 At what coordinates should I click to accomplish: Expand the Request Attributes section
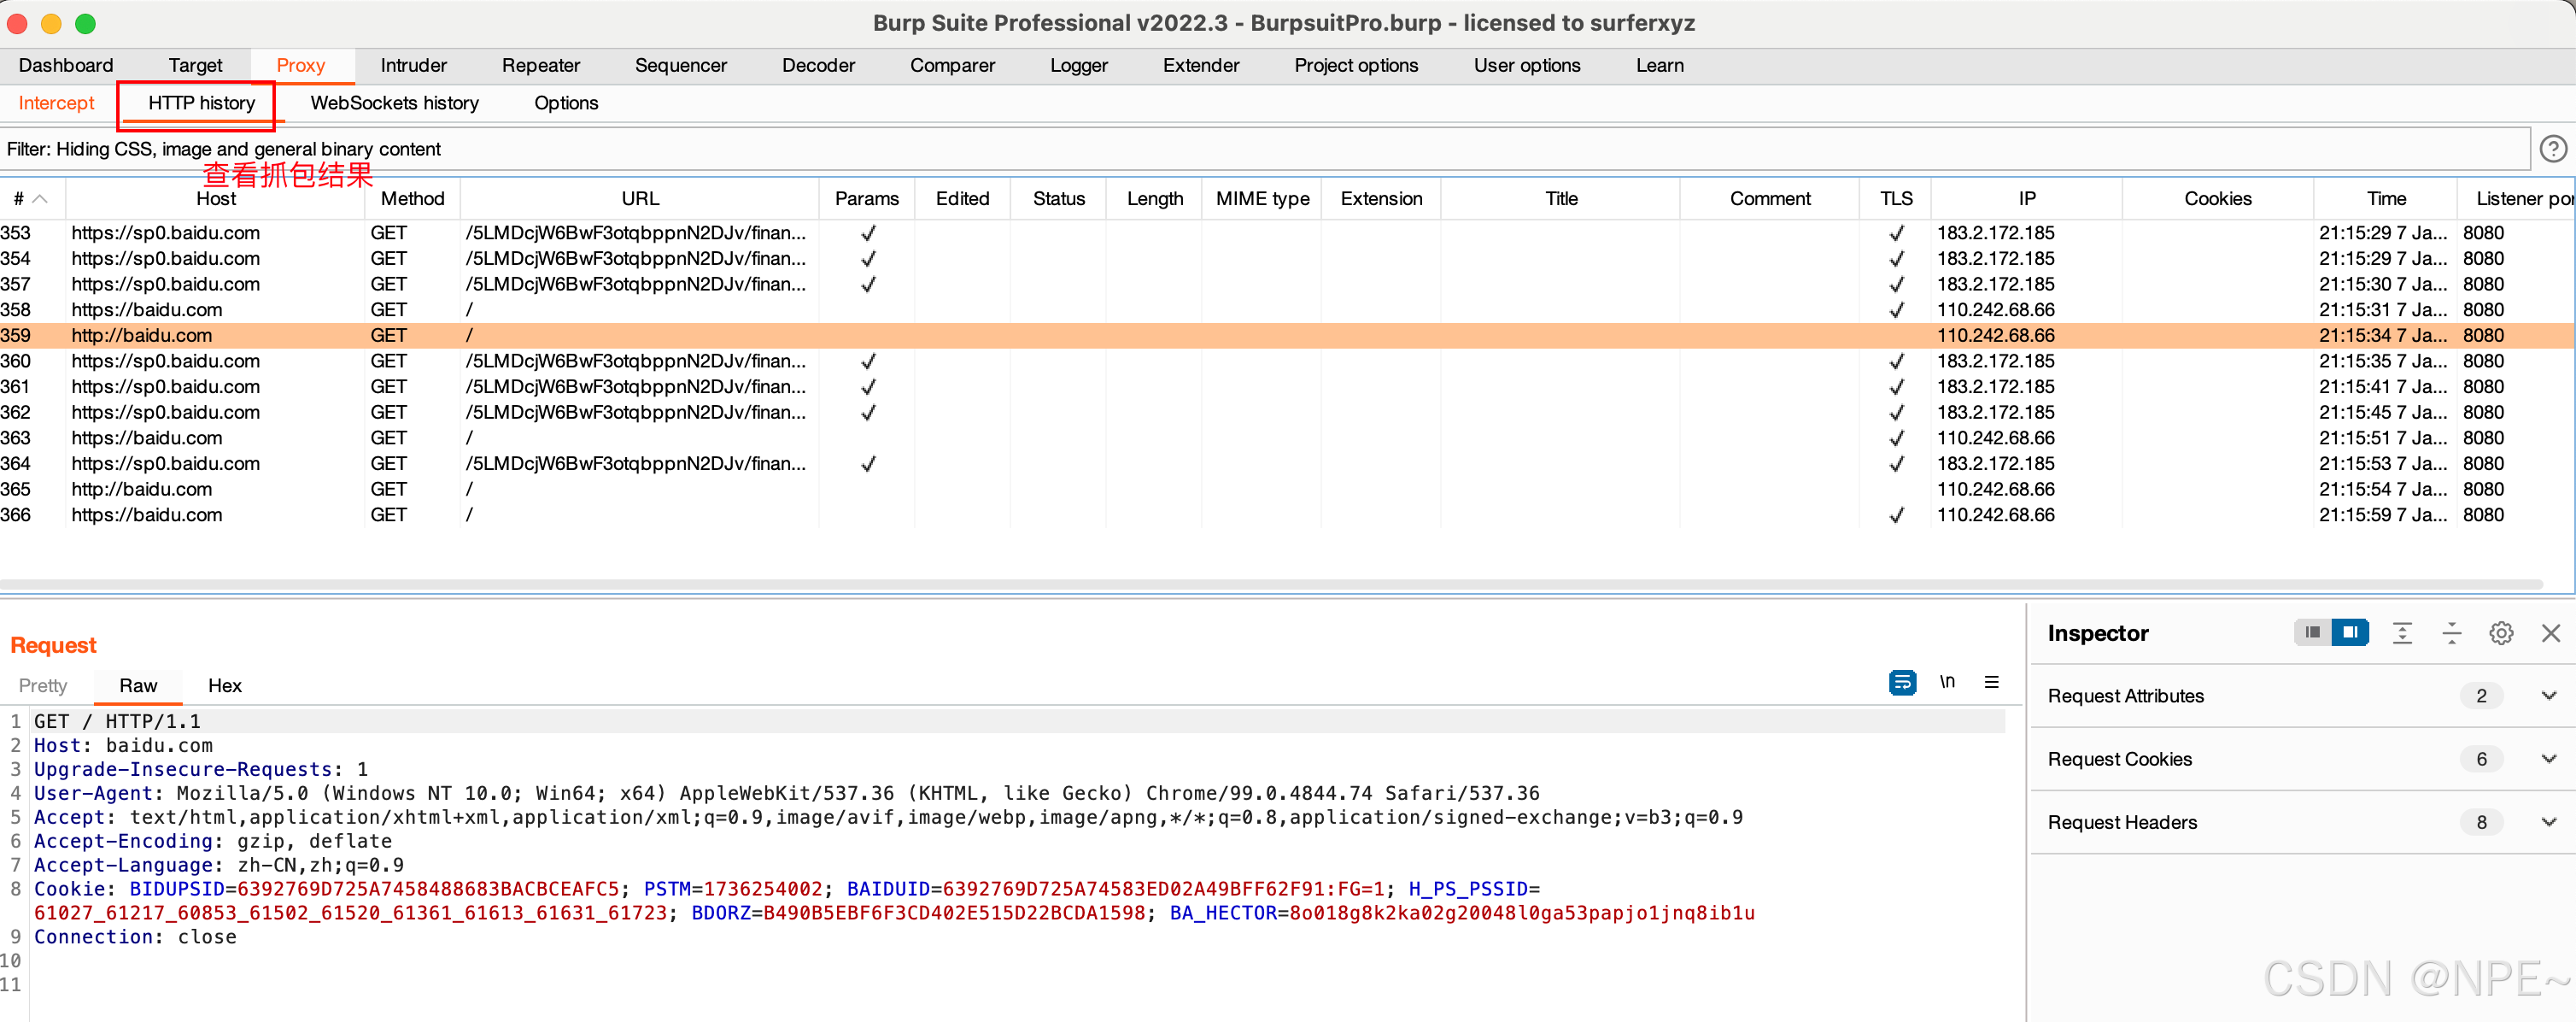2548,696
